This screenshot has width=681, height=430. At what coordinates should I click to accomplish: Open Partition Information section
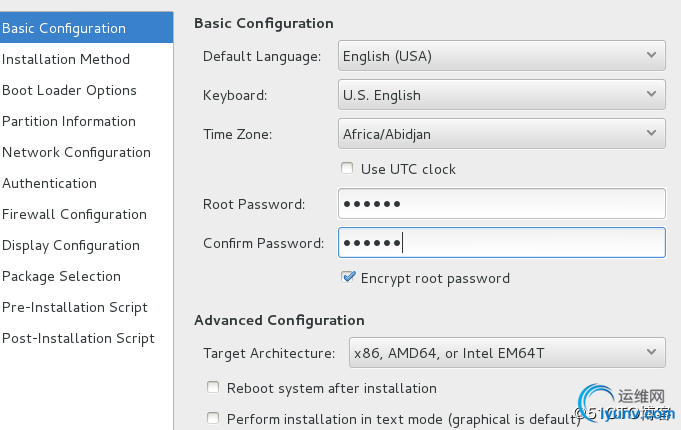tap(86, 121)
